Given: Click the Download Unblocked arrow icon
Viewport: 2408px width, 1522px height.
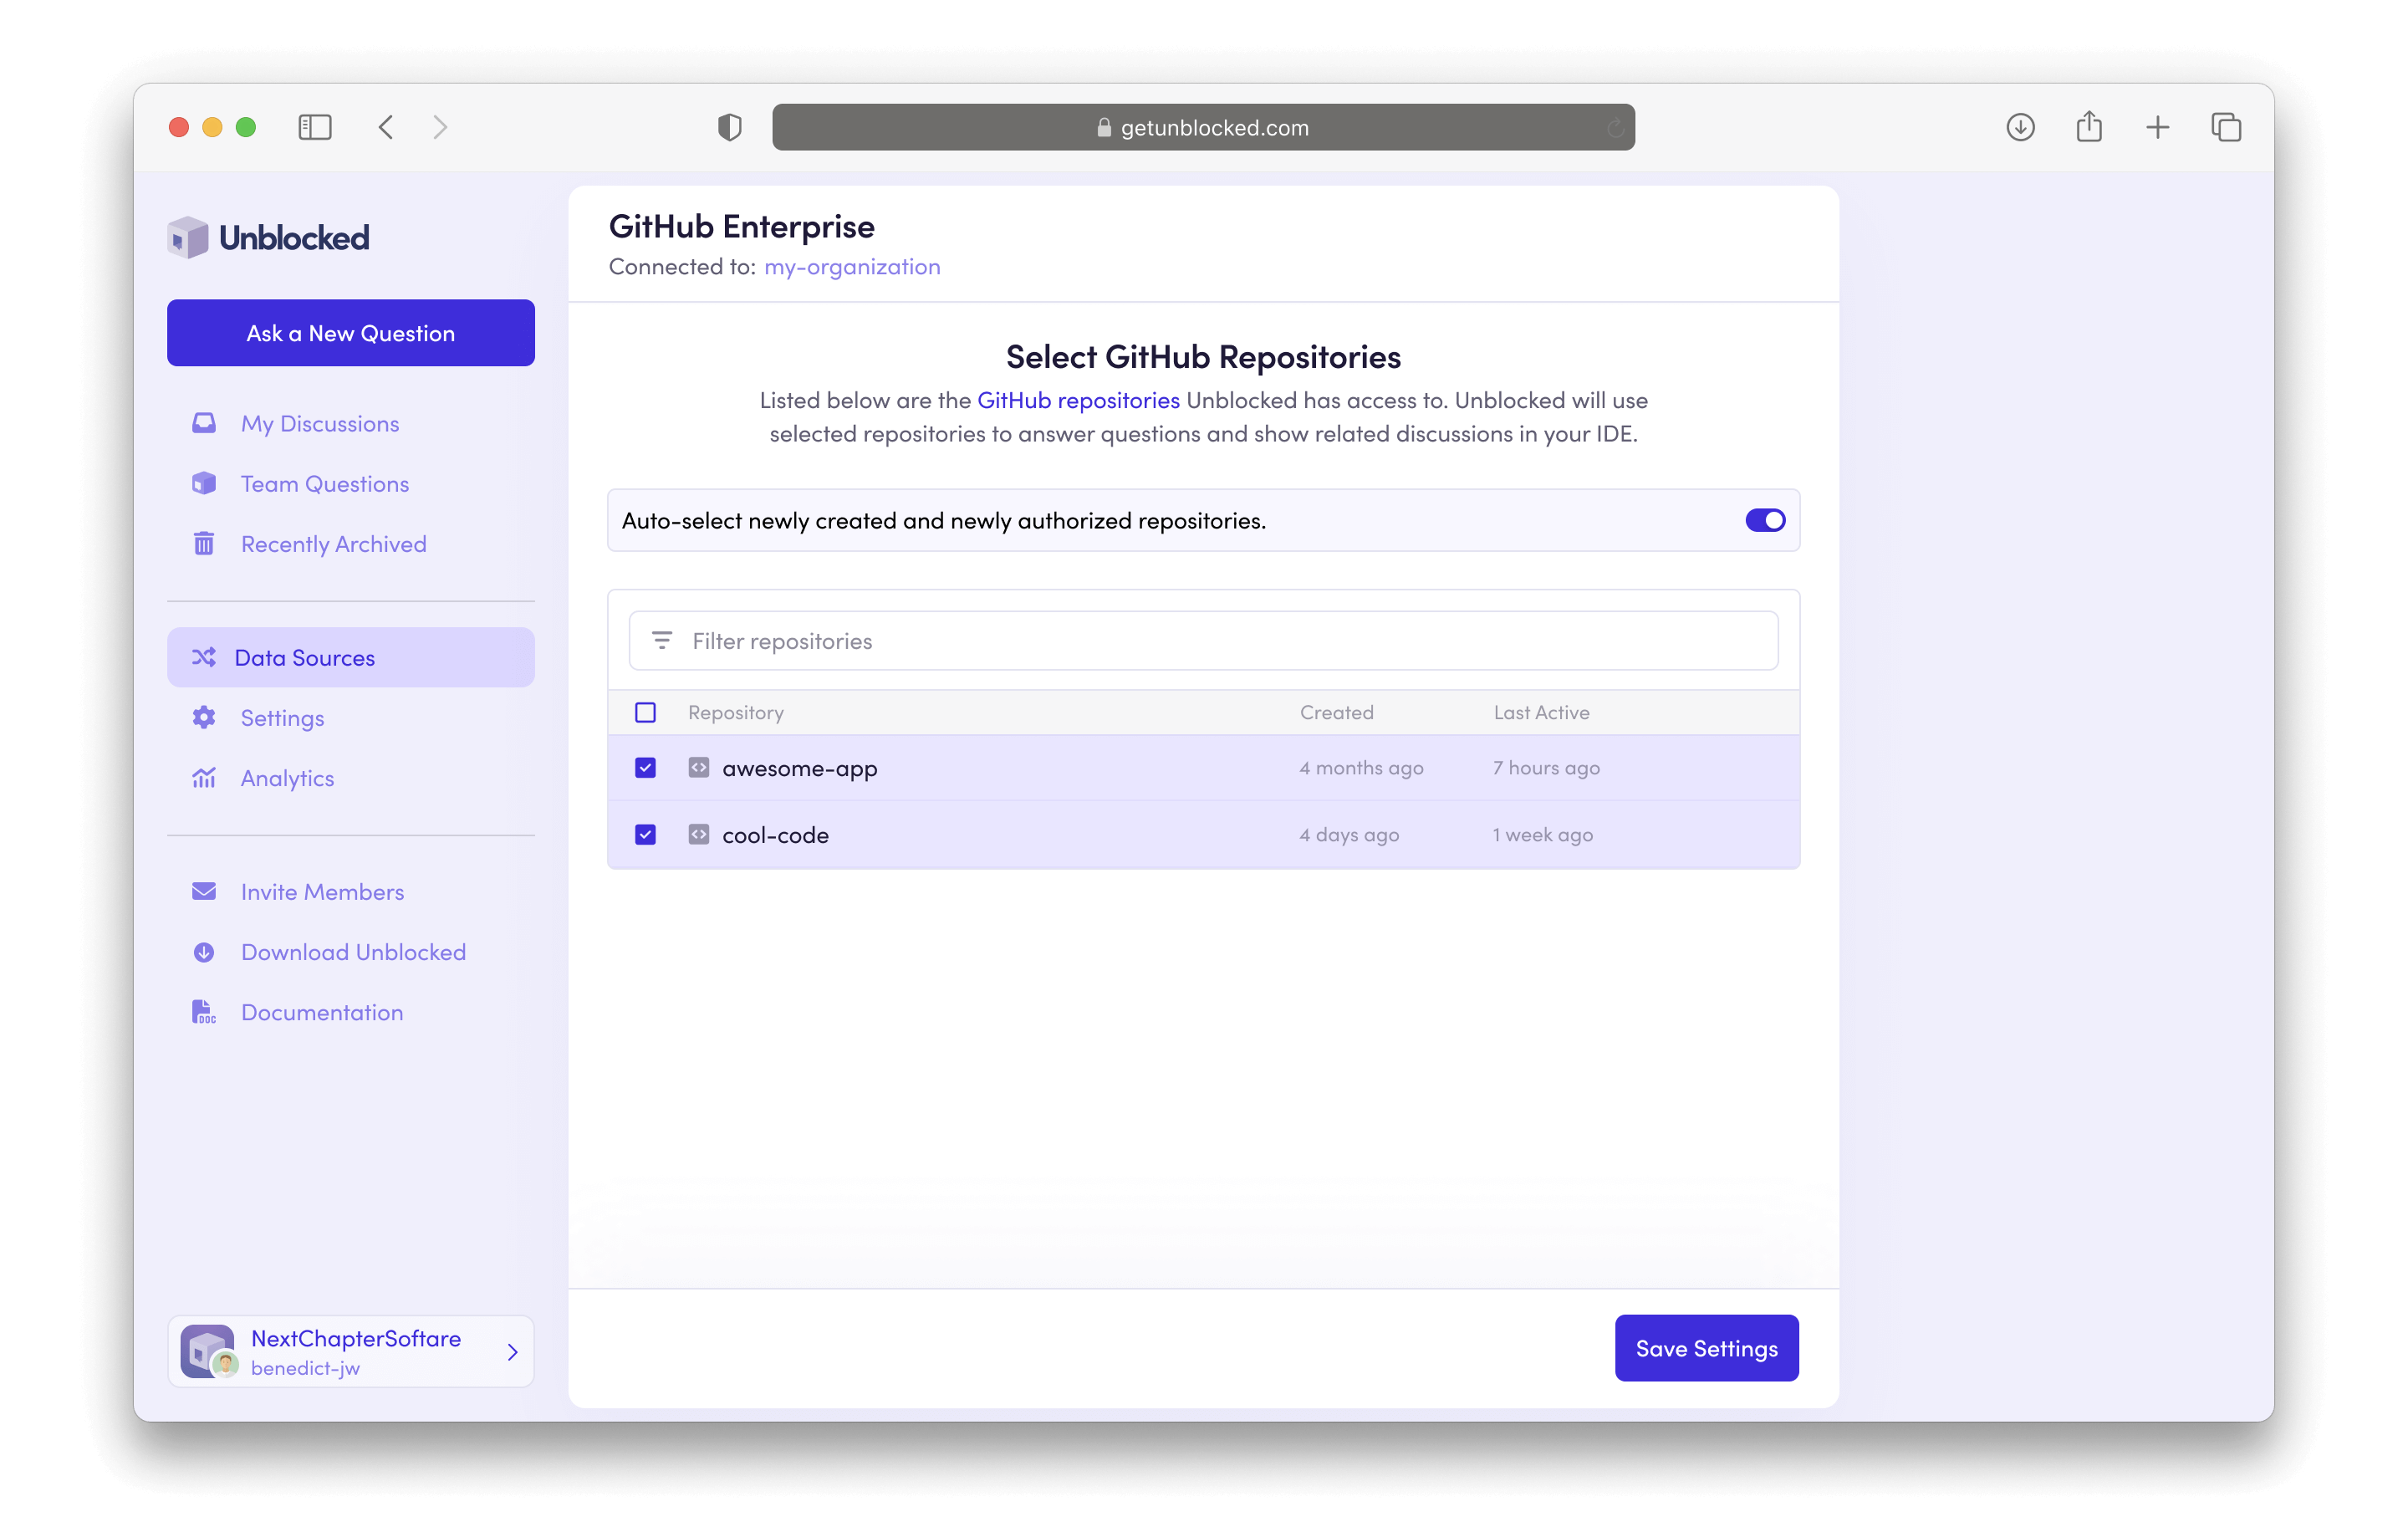Looking at the screenshot, I should tap(204, 951).
